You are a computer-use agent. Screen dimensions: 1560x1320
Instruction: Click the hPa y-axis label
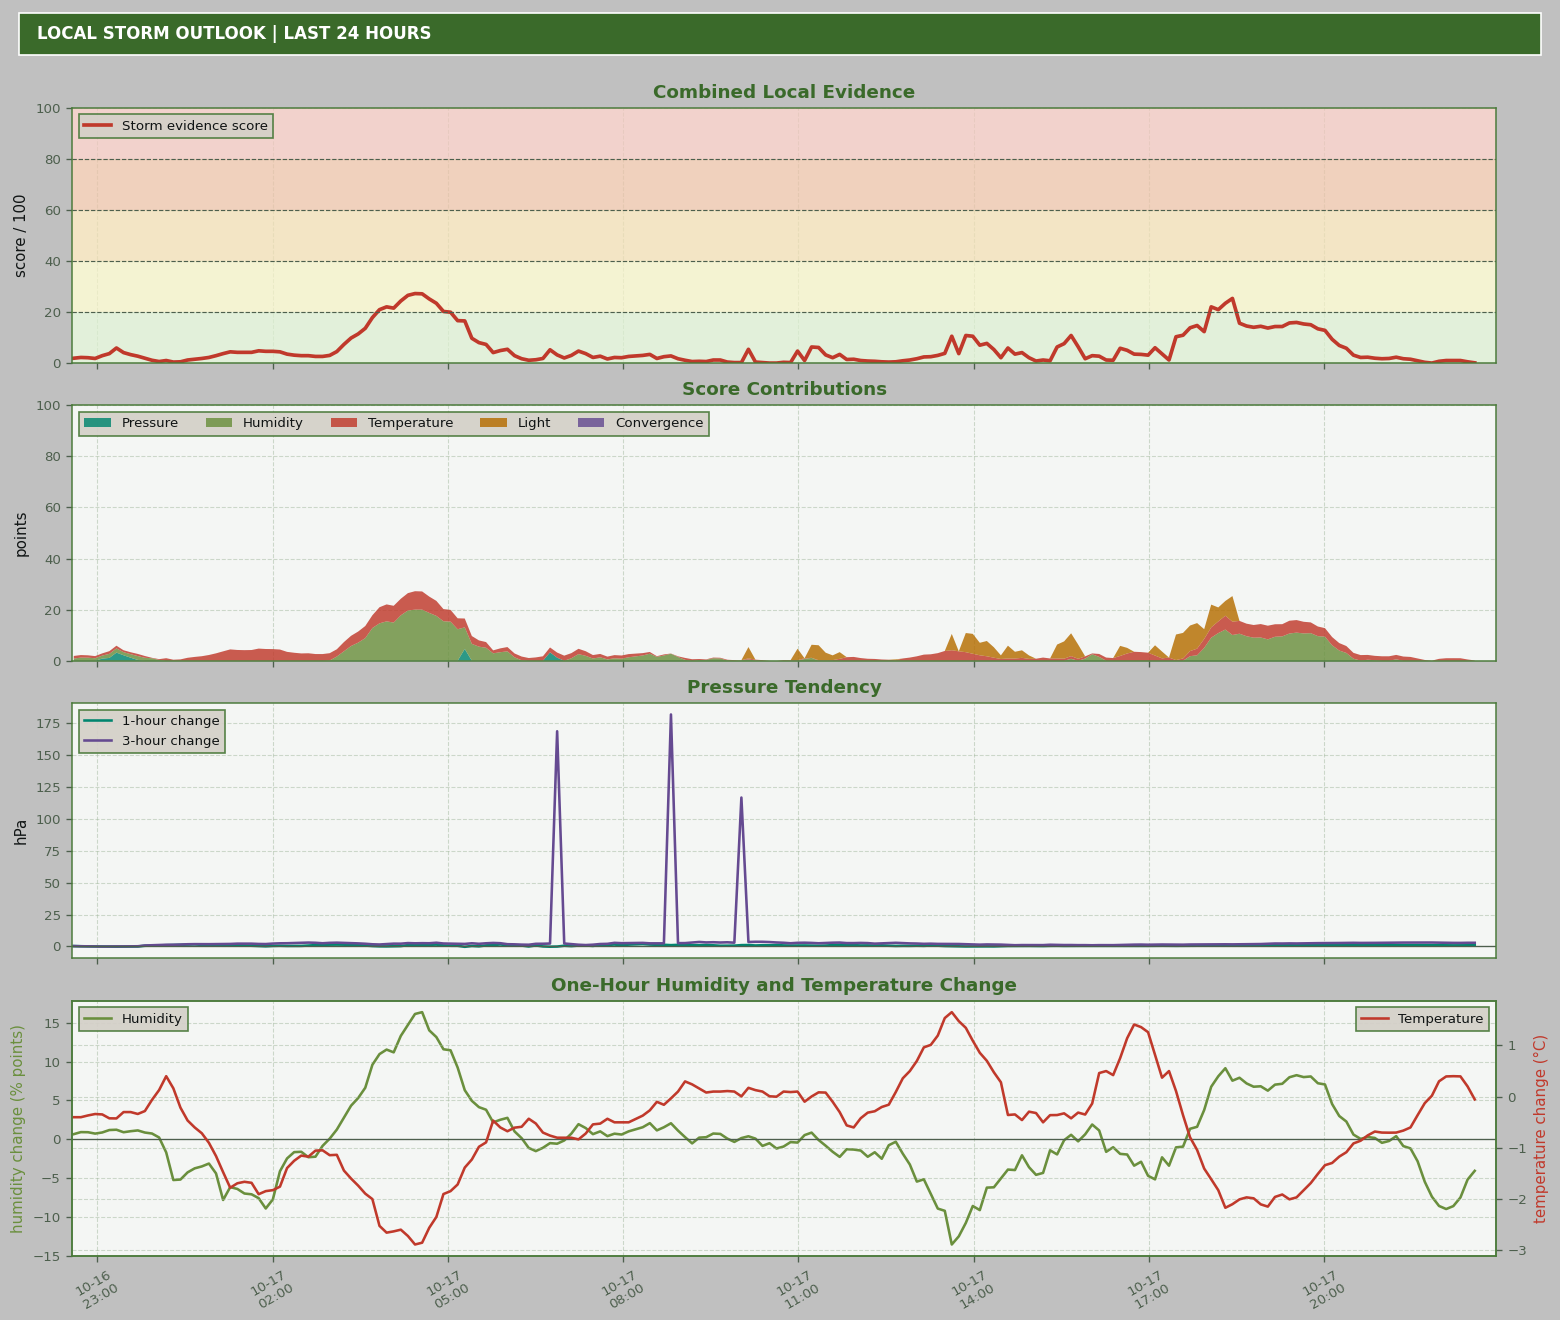pyautogui.click(x=21, y=832)
